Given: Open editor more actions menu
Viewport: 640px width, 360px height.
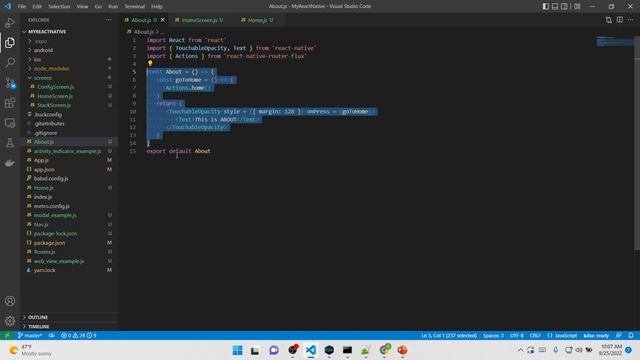Looking at the screenshot, I should pos(631,20).
